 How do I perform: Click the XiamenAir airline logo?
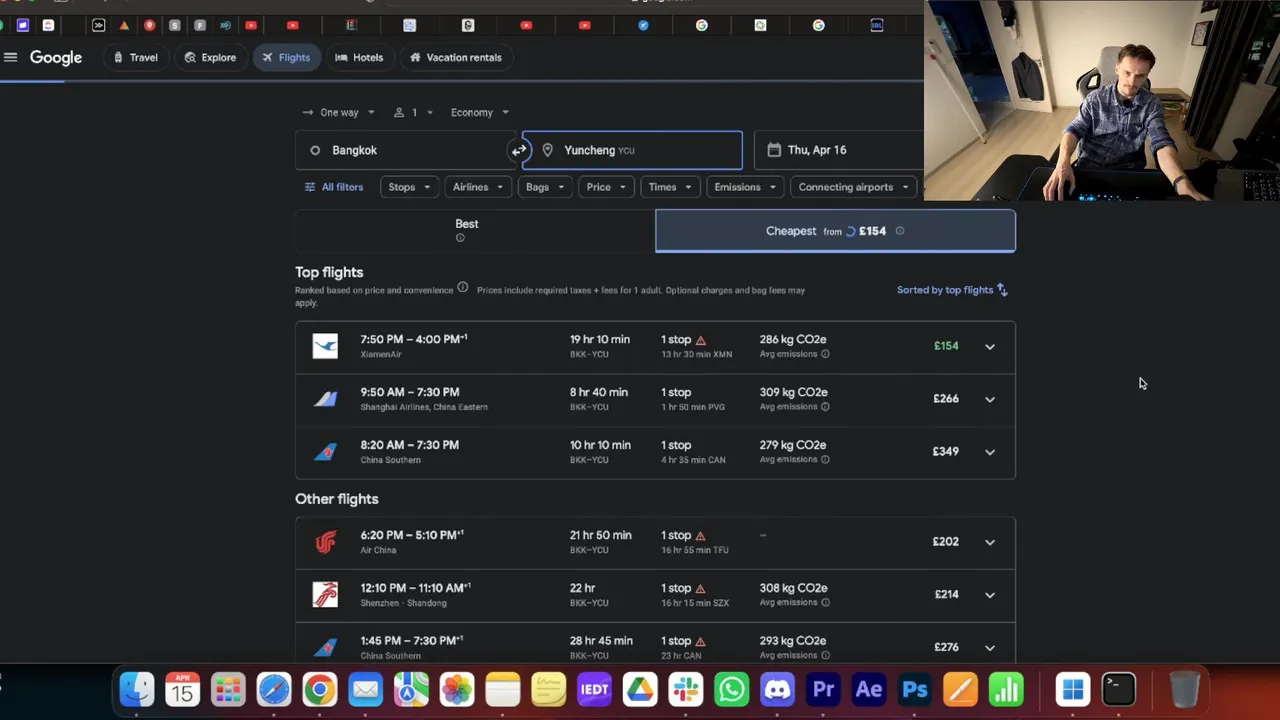(x=325, y=346)
